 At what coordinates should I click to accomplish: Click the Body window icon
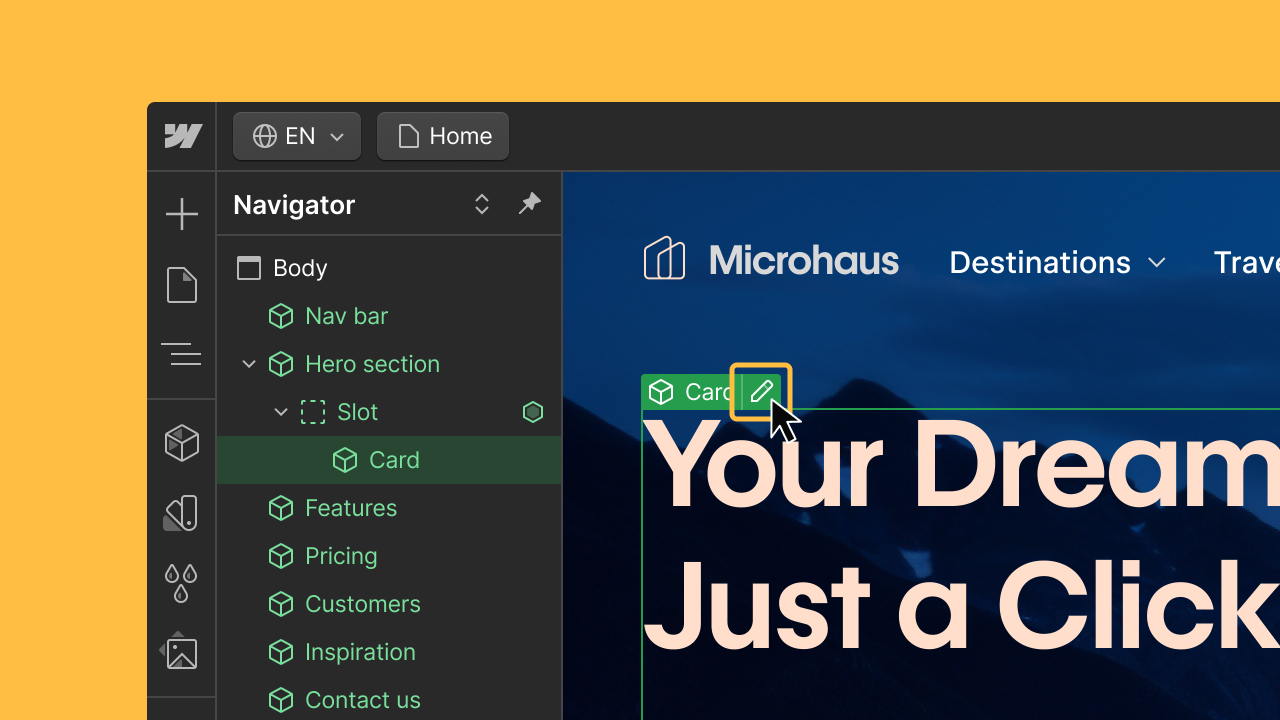[249, 268]
